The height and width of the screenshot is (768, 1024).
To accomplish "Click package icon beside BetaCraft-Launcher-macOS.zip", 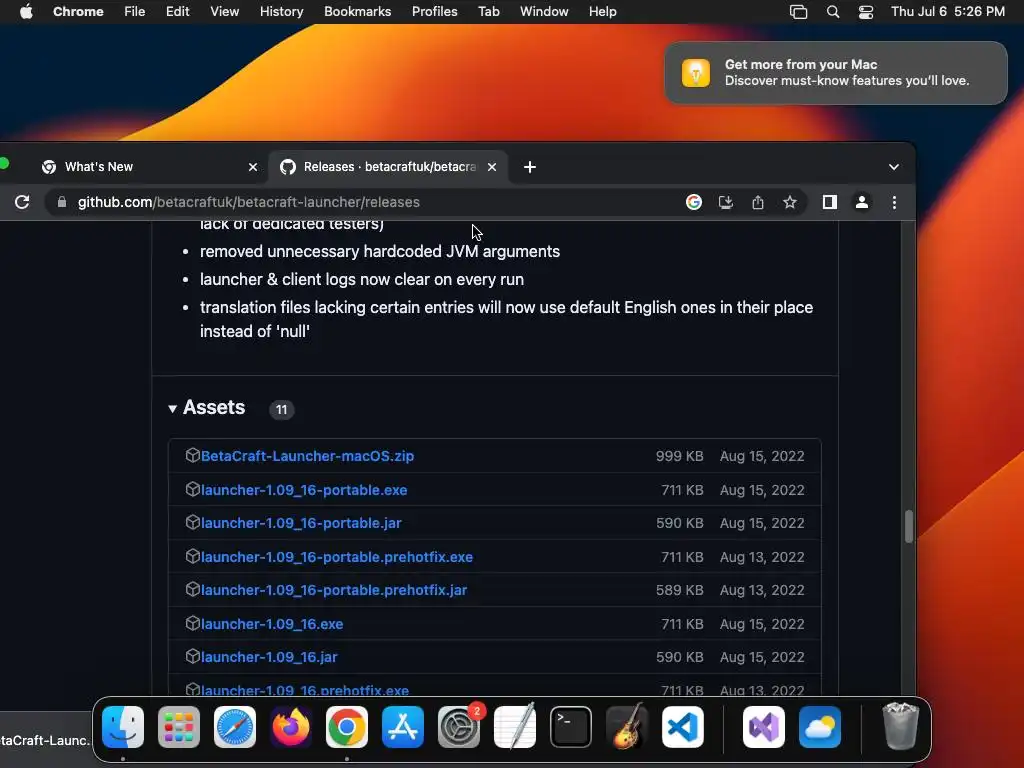I will pos(192,455).
